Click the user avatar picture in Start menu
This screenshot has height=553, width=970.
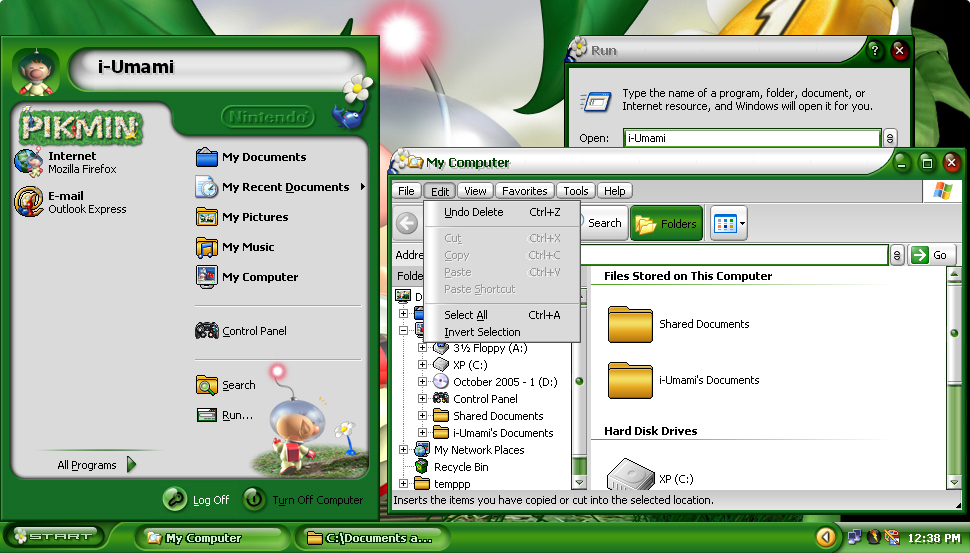pos(35,73)
